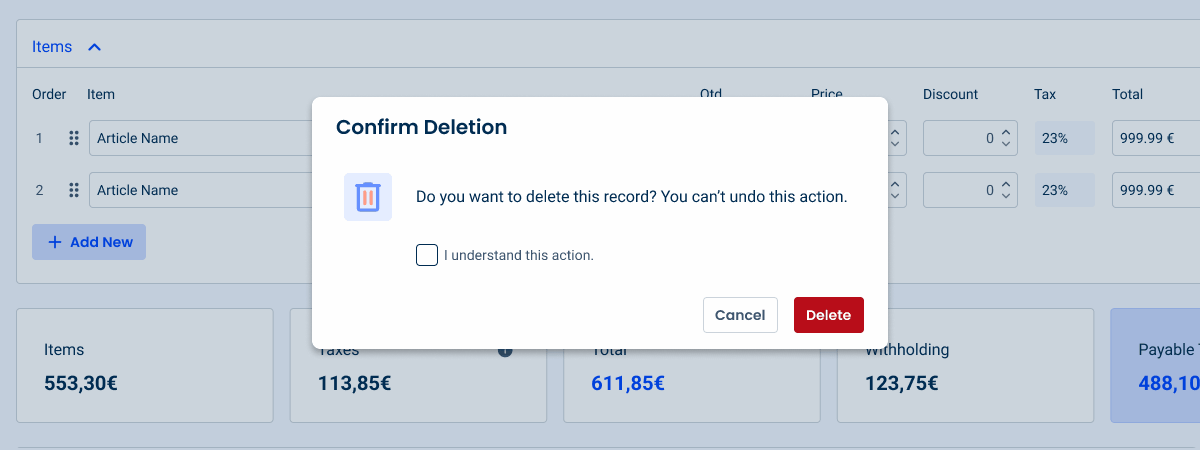
Task: Confirm with the red Delete button
Action: coord(828,315)
